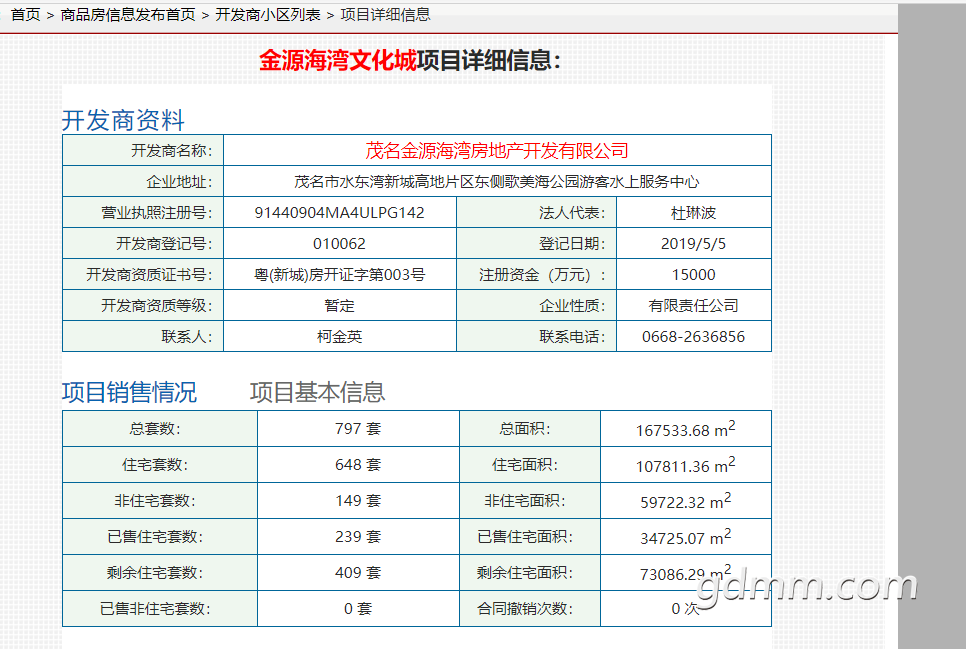966x649 pixels.
Task: Switch to 项目基本信息 tab
Action: pos(317,392)
